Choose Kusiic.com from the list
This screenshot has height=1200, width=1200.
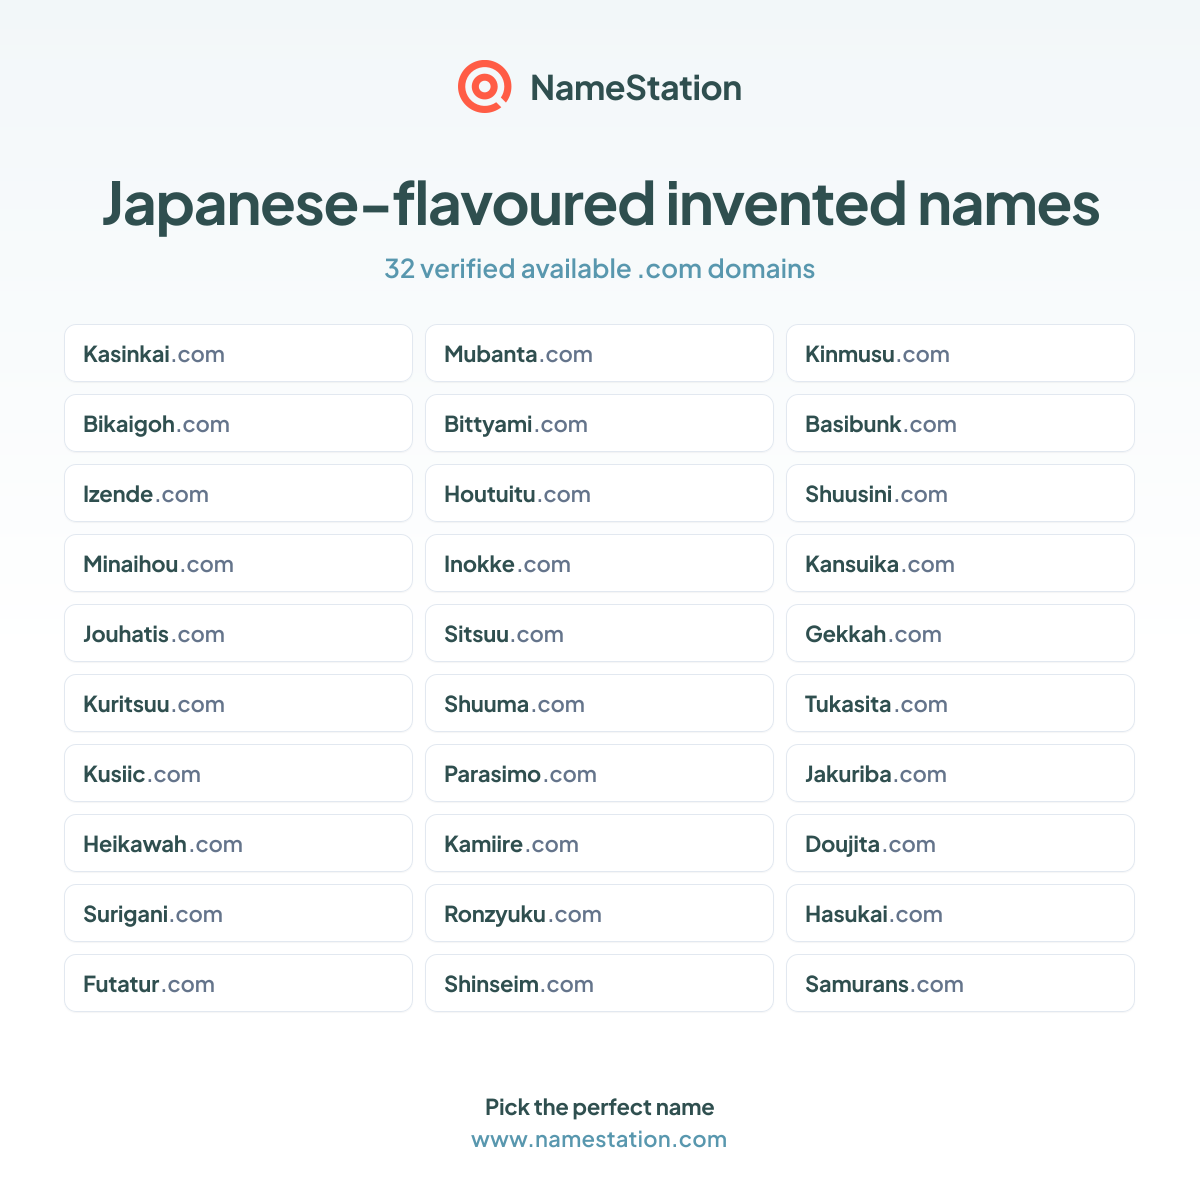(239, 773)
